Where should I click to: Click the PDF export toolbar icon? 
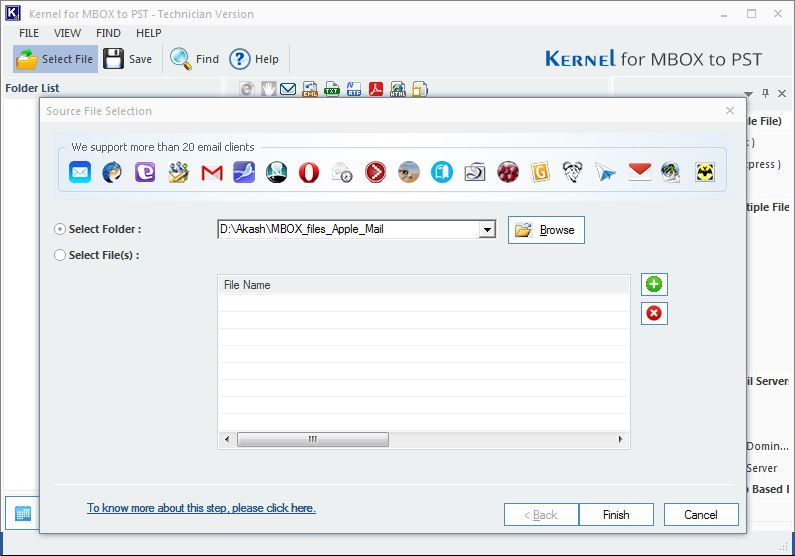pos(376,89)
